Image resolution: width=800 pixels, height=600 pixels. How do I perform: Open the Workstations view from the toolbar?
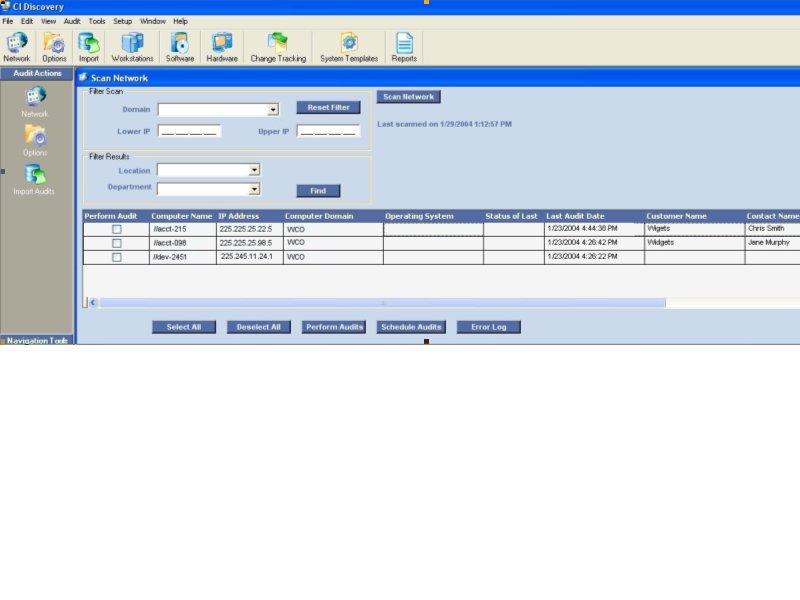pyautogui.click(x=132, y=45)
